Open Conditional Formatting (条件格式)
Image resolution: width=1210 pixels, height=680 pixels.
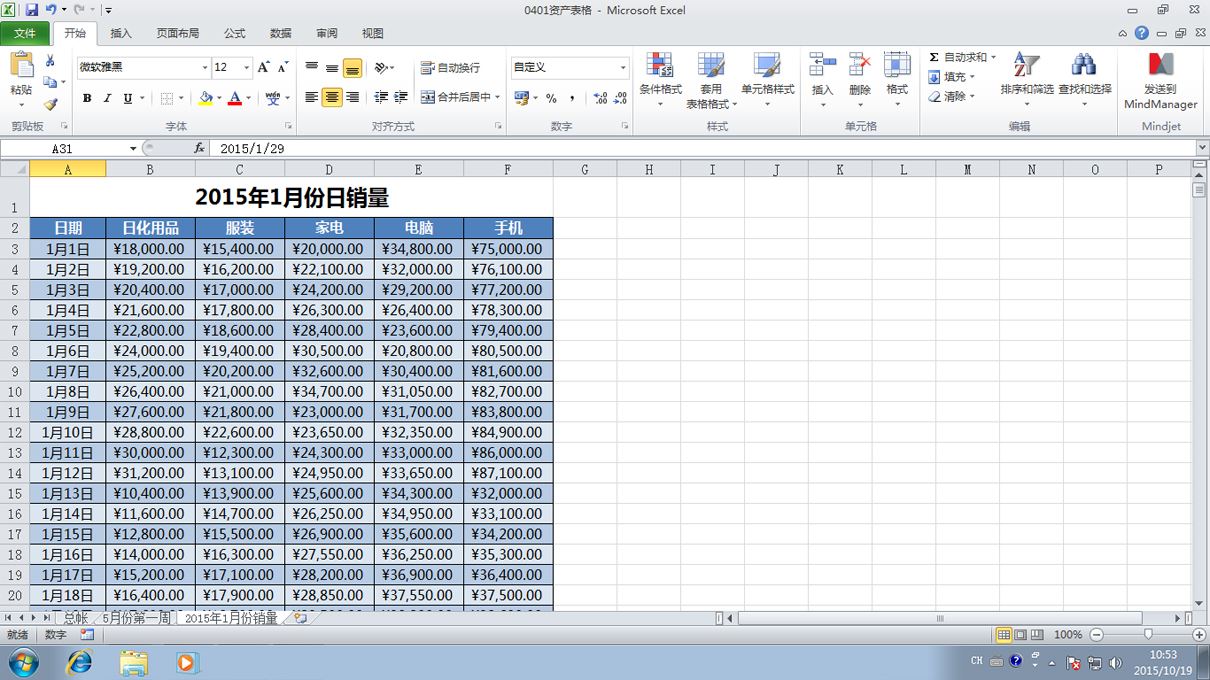(x=660, y=80)
